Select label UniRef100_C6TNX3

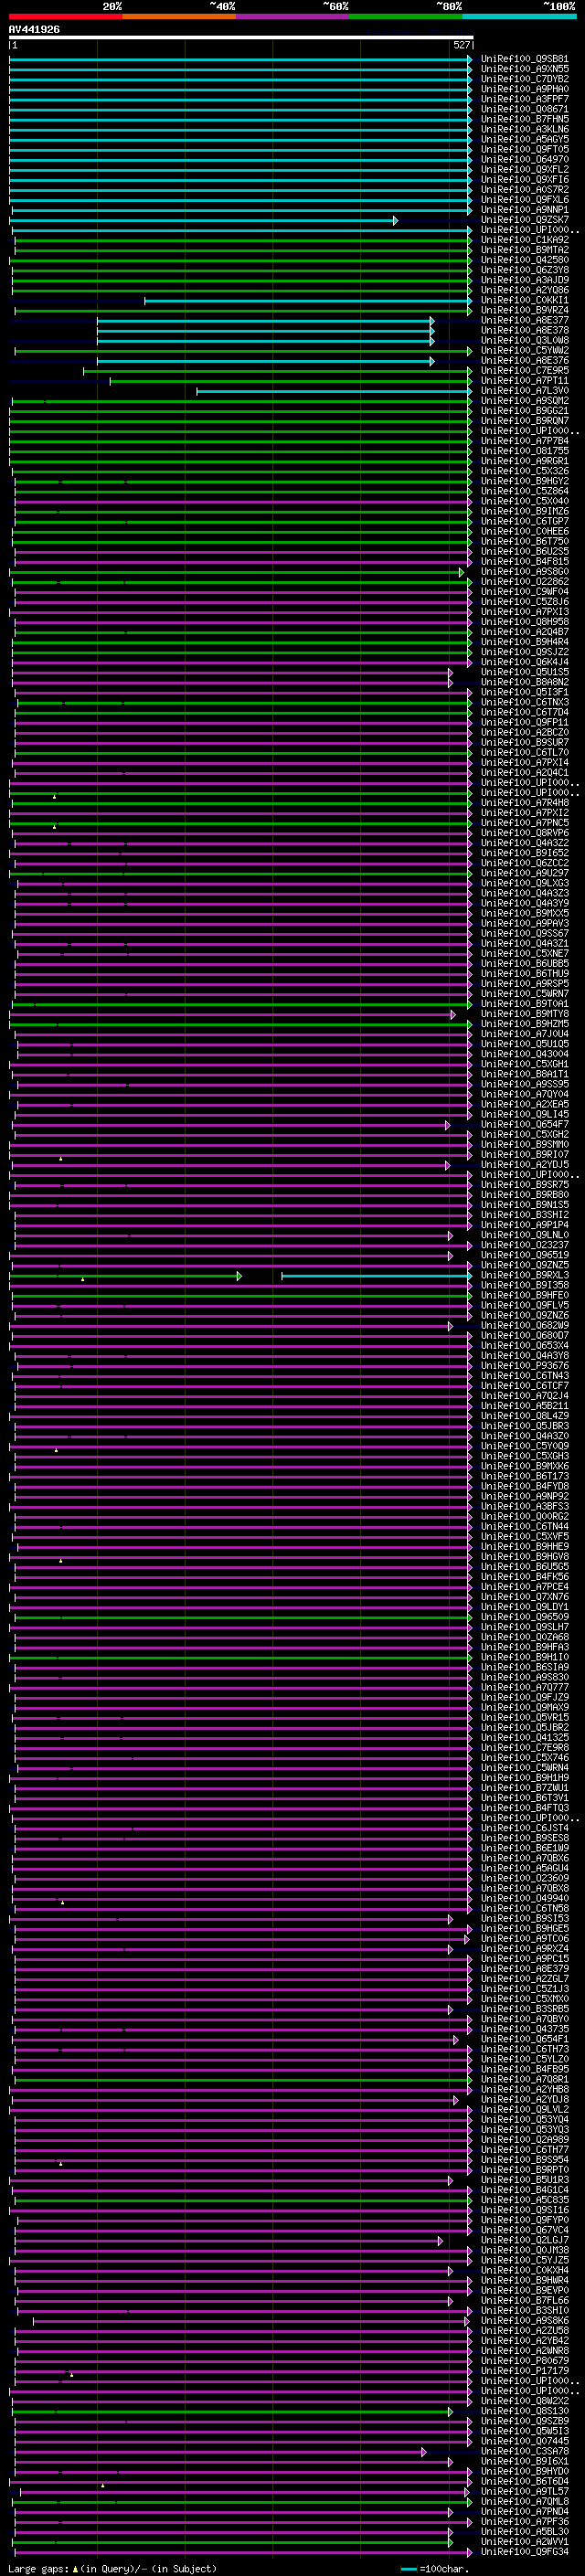click(524, 702)
